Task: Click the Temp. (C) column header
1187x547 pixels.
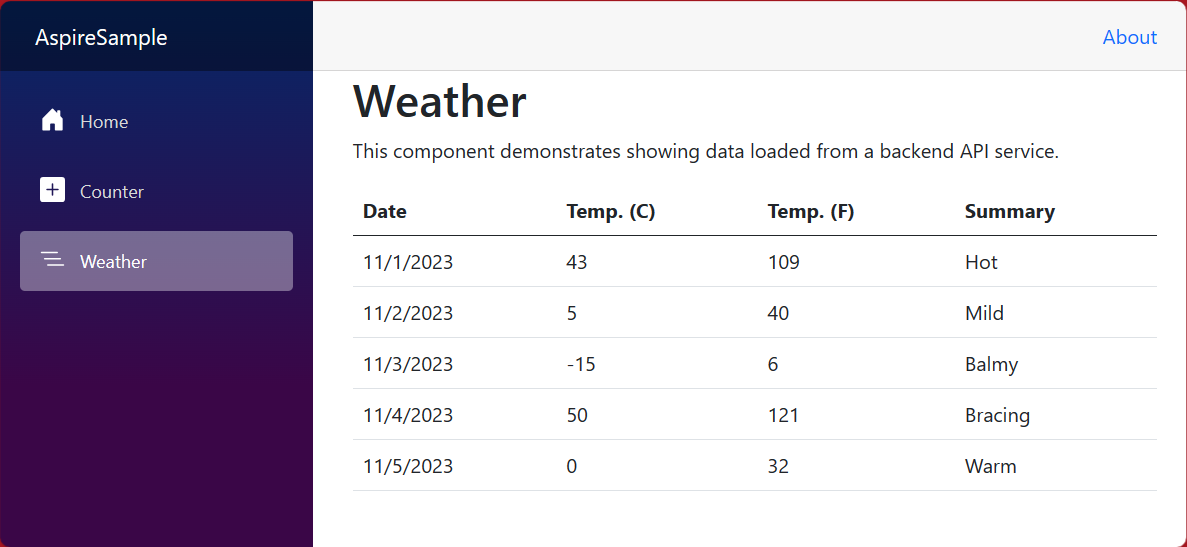Action: pyautogui.click(x=610, y=211)
